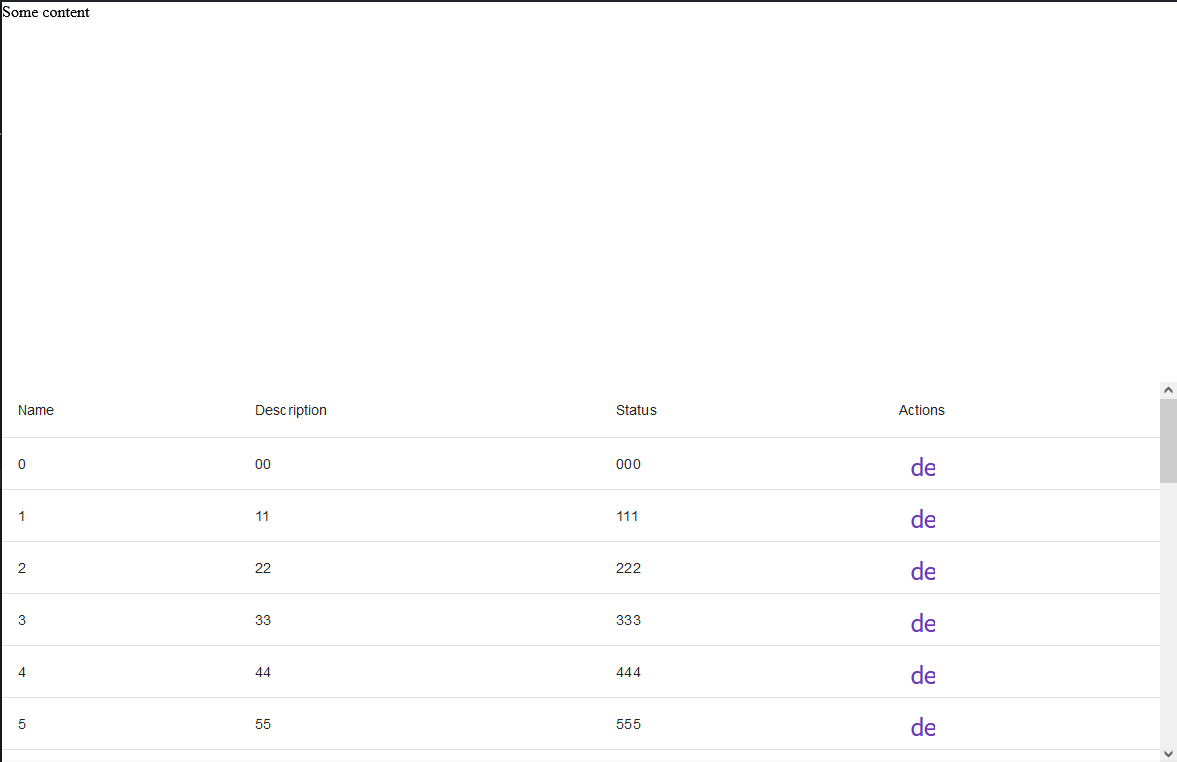Click the de action link in row 0
The width and height of the screenshot is (1177, 762).
(923, 467)
